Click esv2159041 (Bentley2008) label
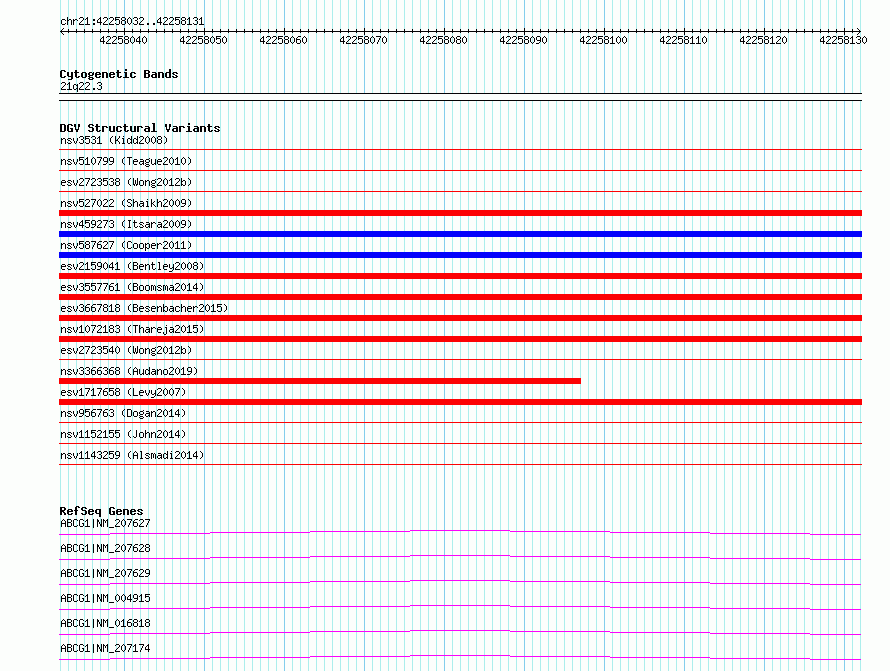 coord(132,266)
